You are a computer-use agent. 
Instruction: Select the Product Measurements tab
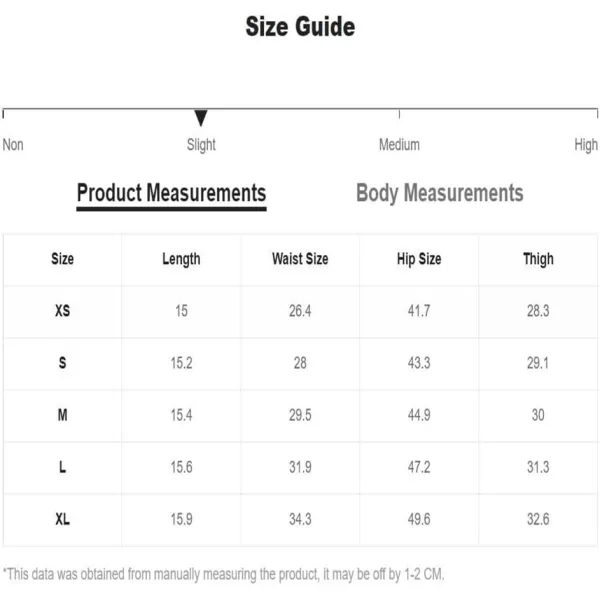tap(171, 193)
